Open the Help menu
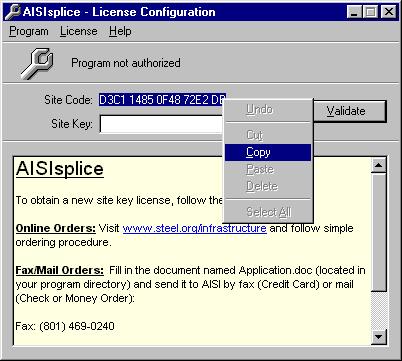Image resolution: width=402 pixels, height=361 pixels. coord(120,31)
